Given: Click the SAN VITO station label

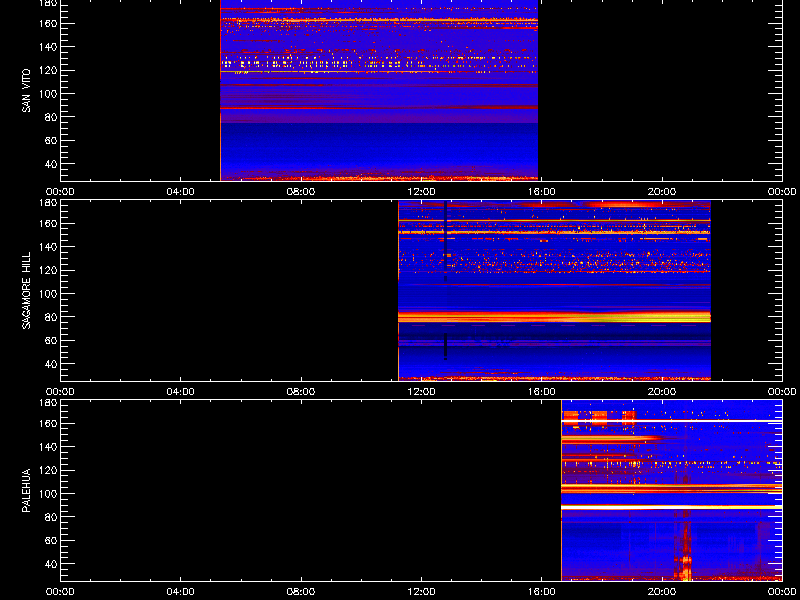Looking at the screenshot, I should pos(27,90).
